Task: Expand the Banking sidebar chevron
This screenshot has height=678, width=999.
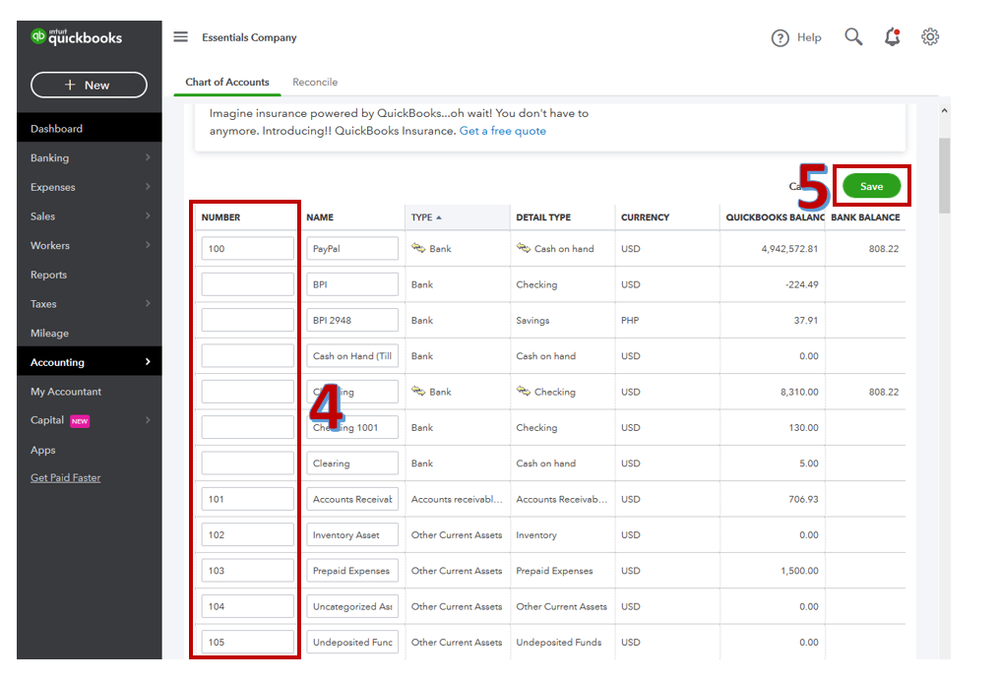Action: [x=148, y=157]
